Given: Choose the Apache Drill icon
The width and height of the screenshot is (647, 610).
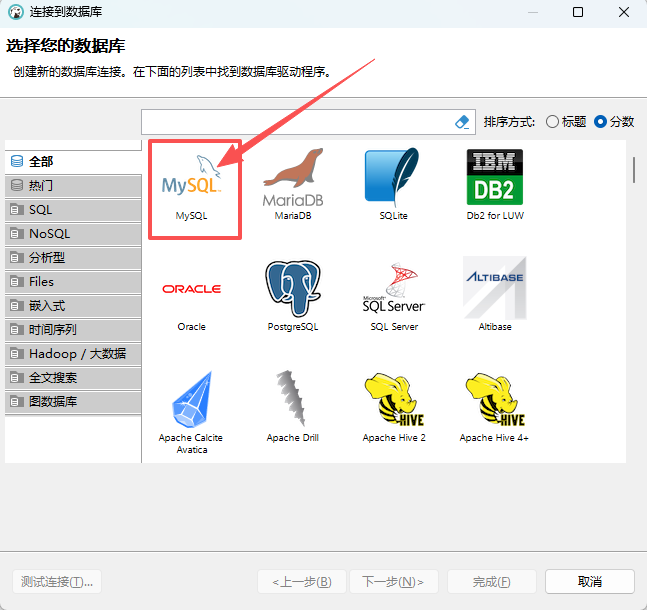Looking at the screenshot, I should tap(291, 398).
